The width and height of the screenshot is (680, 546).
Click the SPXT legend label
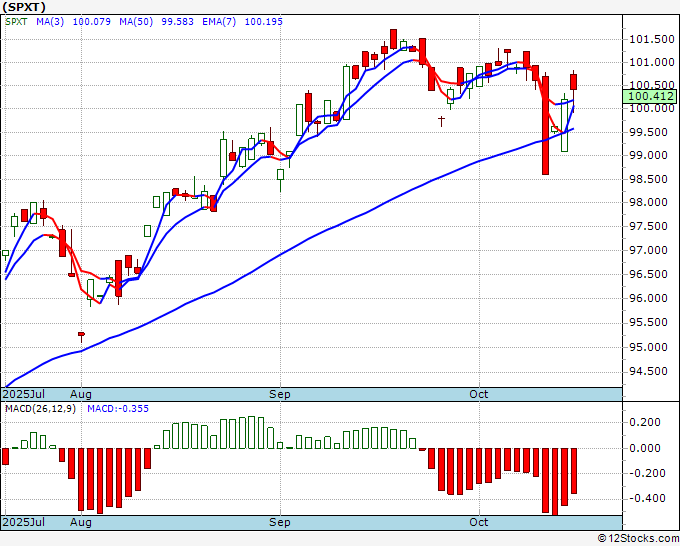tap(16, 22)
